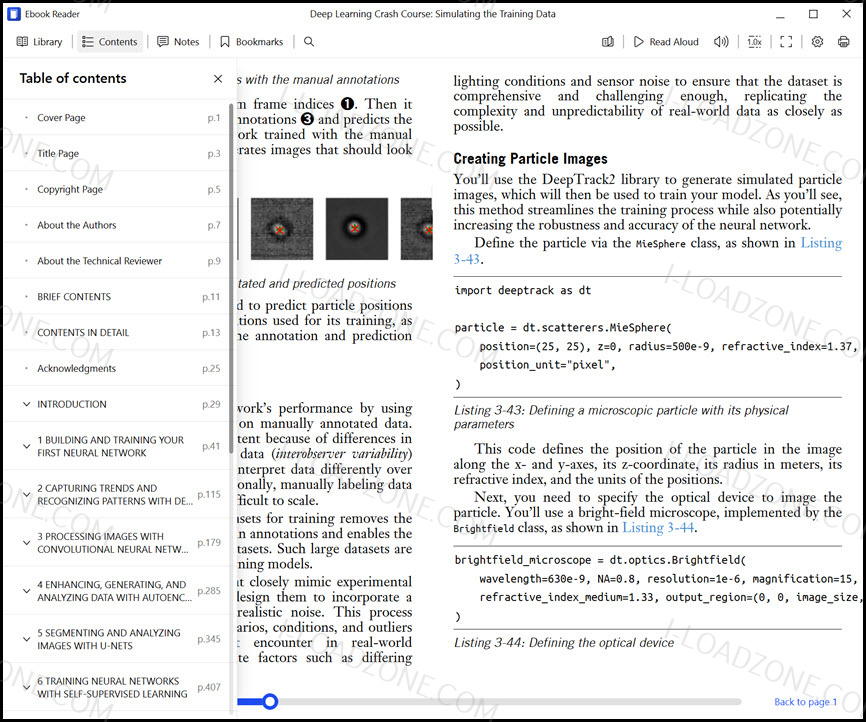Click the search magnifier icon

click(309, 42)
